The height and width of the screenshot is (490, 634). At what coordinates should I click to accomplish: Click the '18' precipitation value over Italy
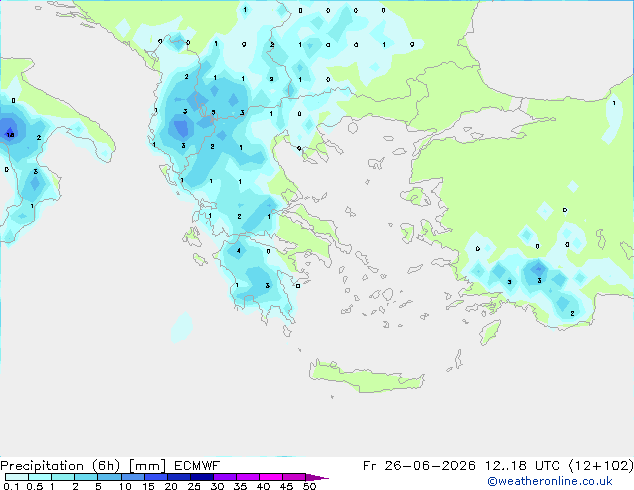click(11, 135)
